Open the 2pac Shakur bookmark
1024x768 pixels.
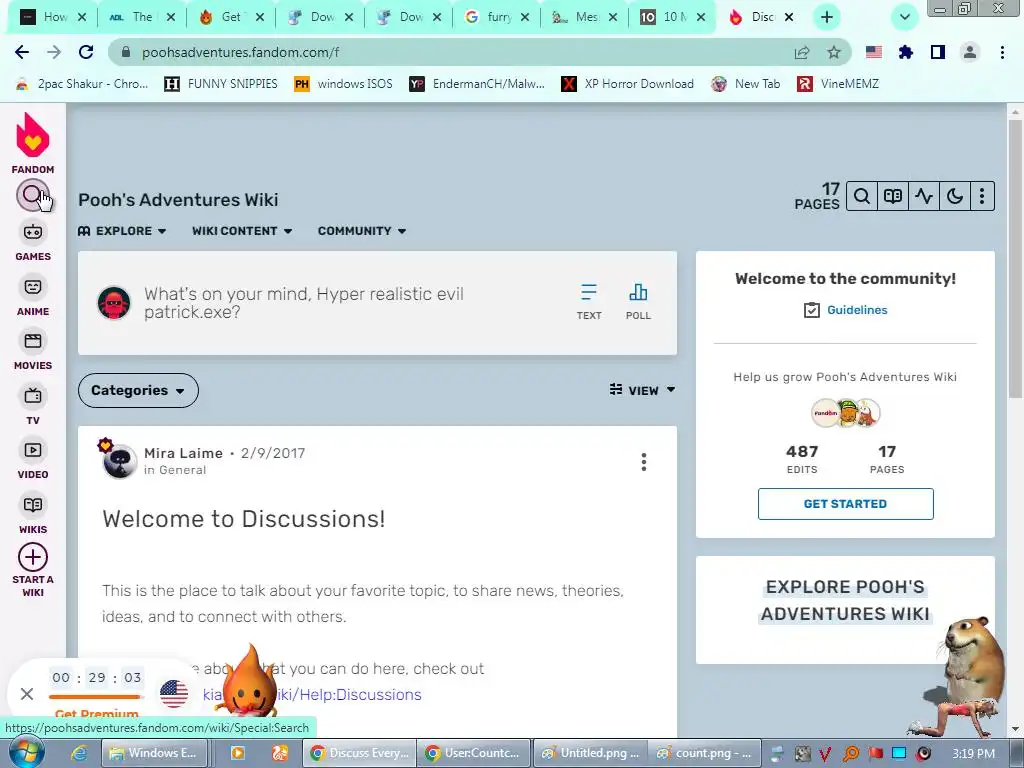click(82, 84)
